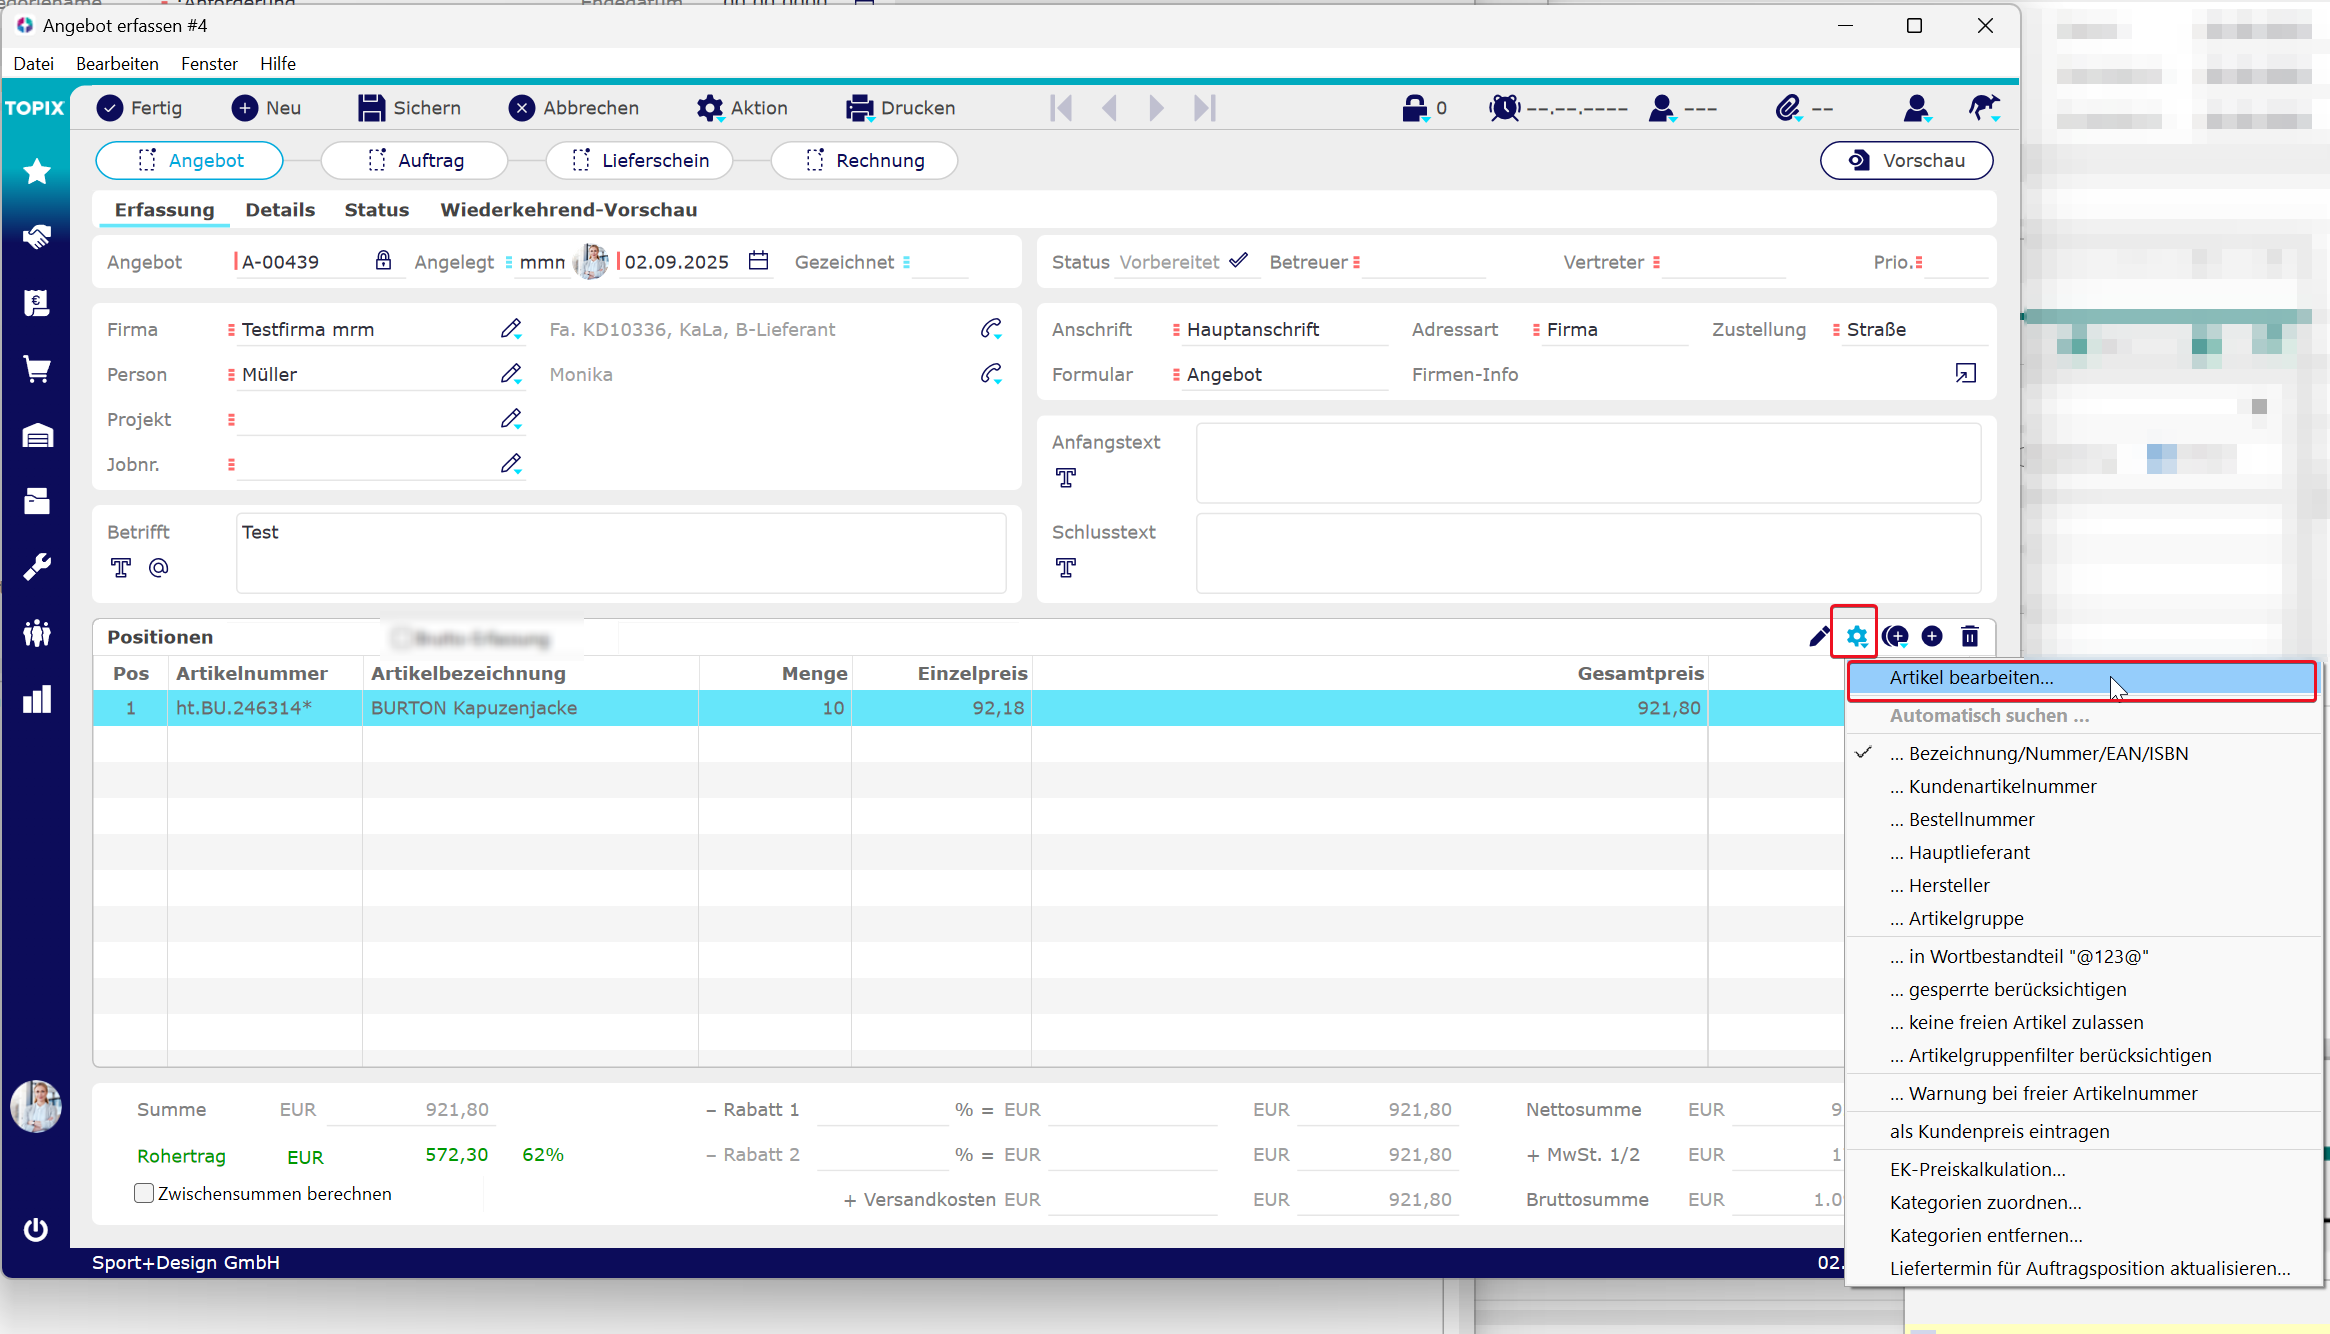Enable Zwischensummen berechnen checkbox
Image resolution: width=2330 pixels, height=1334 pixels.
click(144, 1193)
